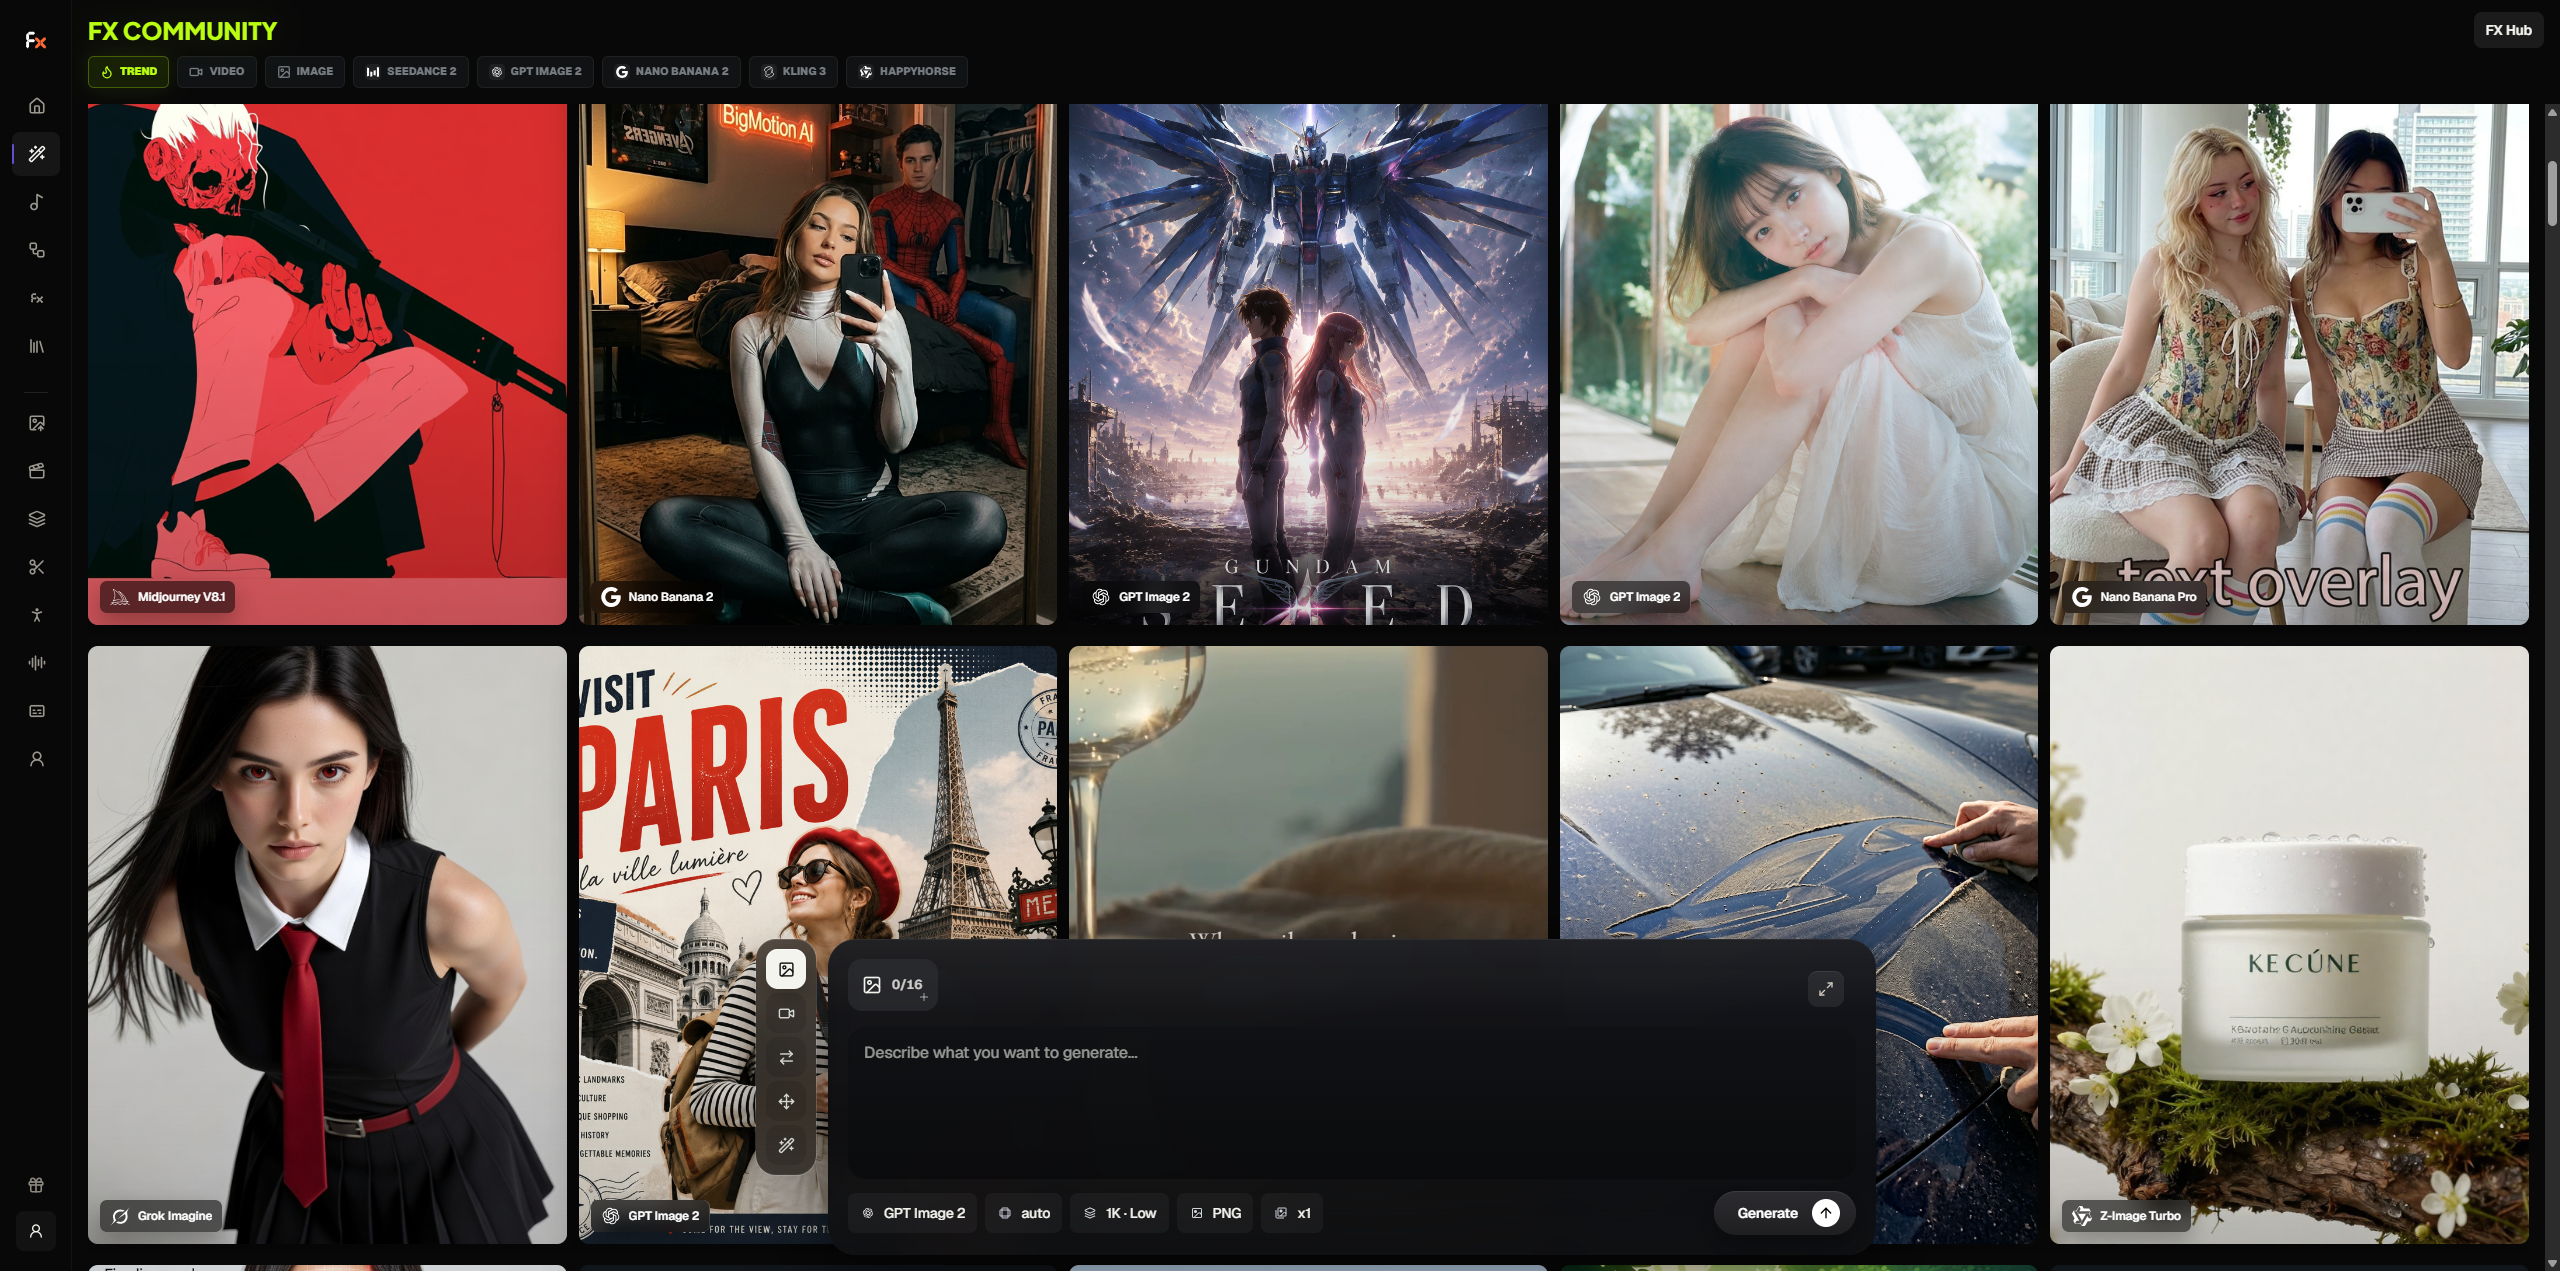
Task: Select the HAPPYHORSE filter tab
Action: (907, 72)
